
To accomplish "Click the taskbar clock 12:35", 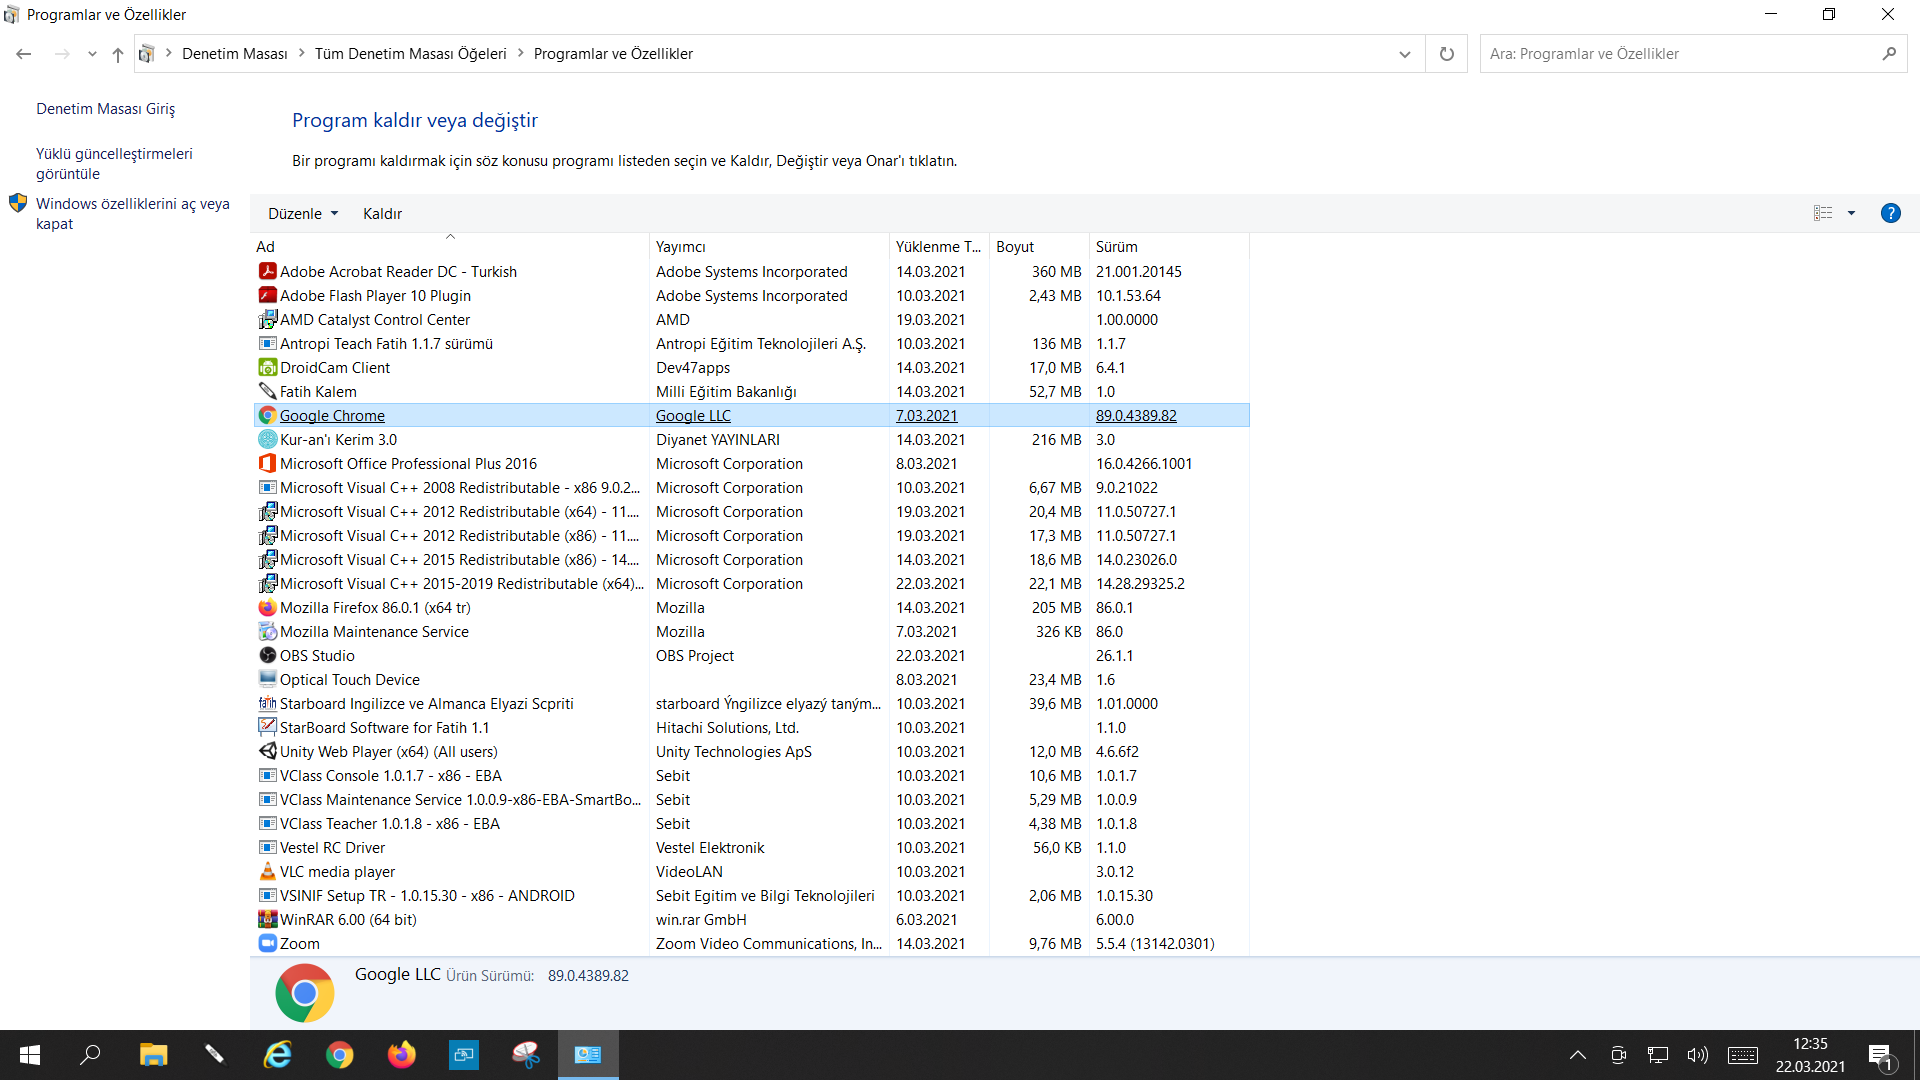I will (1810, 1043).
